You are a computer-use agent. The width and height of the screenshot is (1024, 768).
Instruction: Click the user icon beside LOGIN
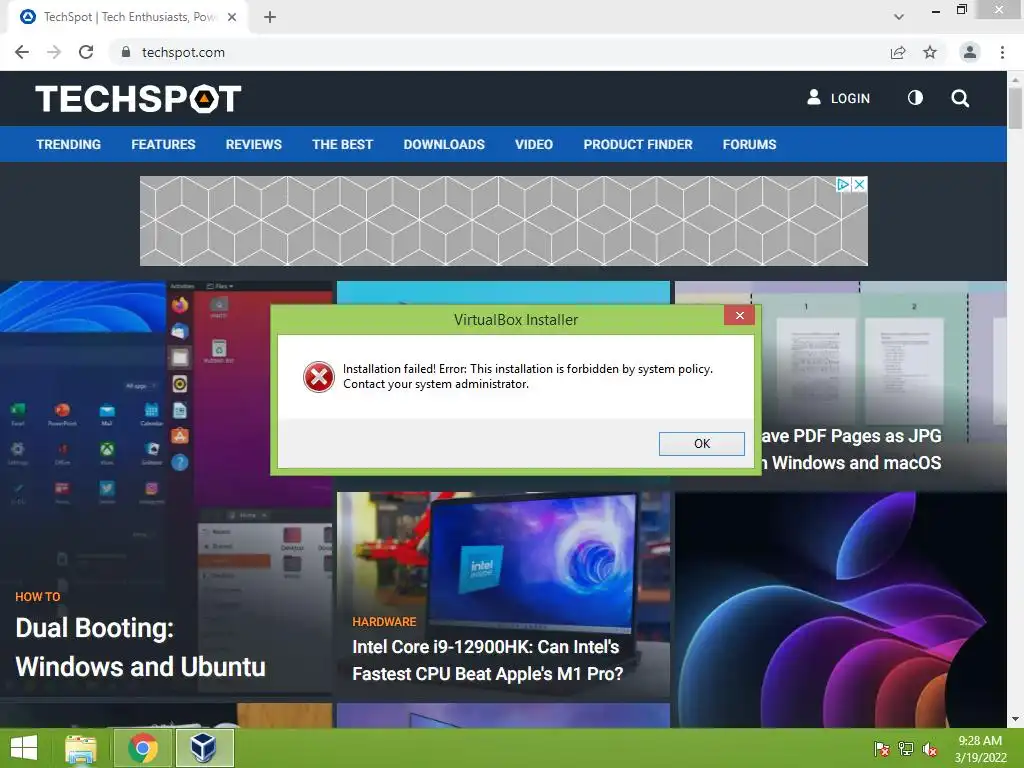pos(814,97)
